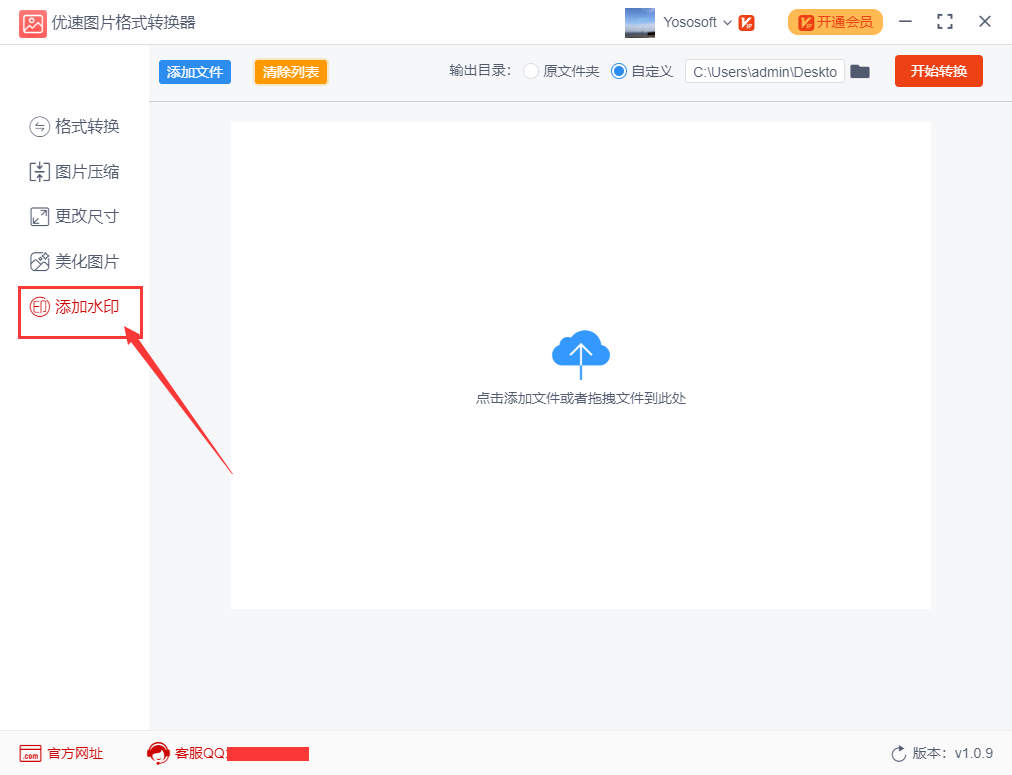Click the fullscreen icon in title bar
The image size is (1012, 775).
[x=944, y=21]
